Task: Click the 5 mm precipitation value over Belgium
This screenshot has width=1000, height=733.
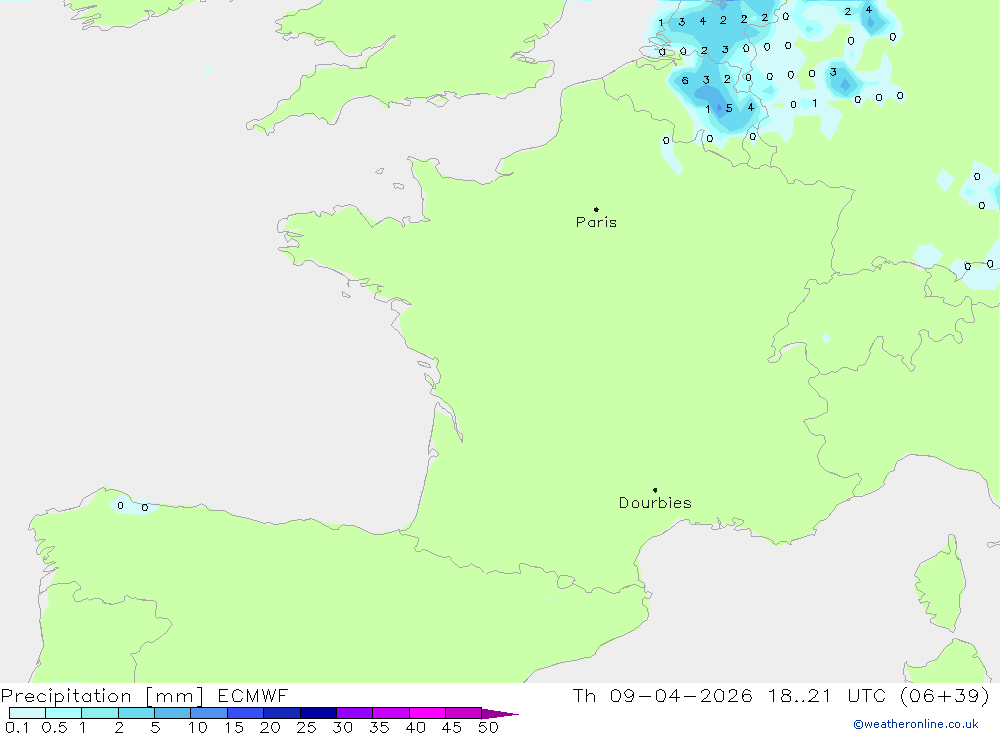Action: 729,108
